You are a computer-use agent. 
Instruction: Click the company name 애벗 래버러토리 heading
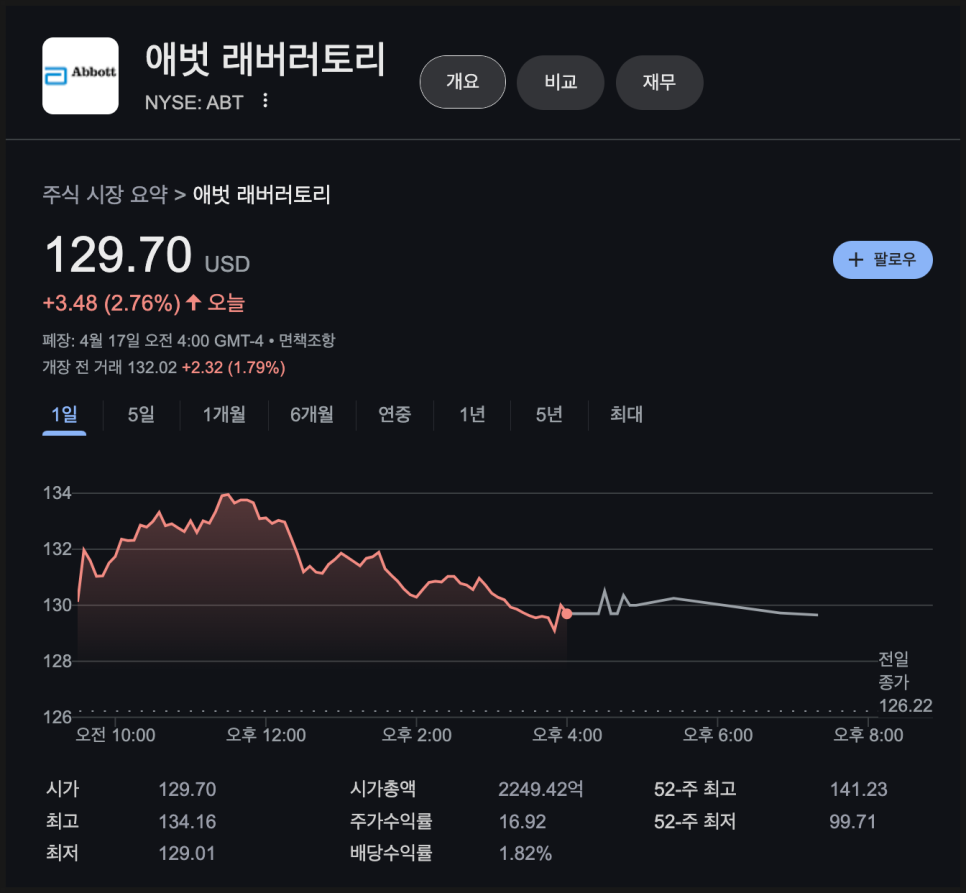pyautogui.click(x=265, y=59)
